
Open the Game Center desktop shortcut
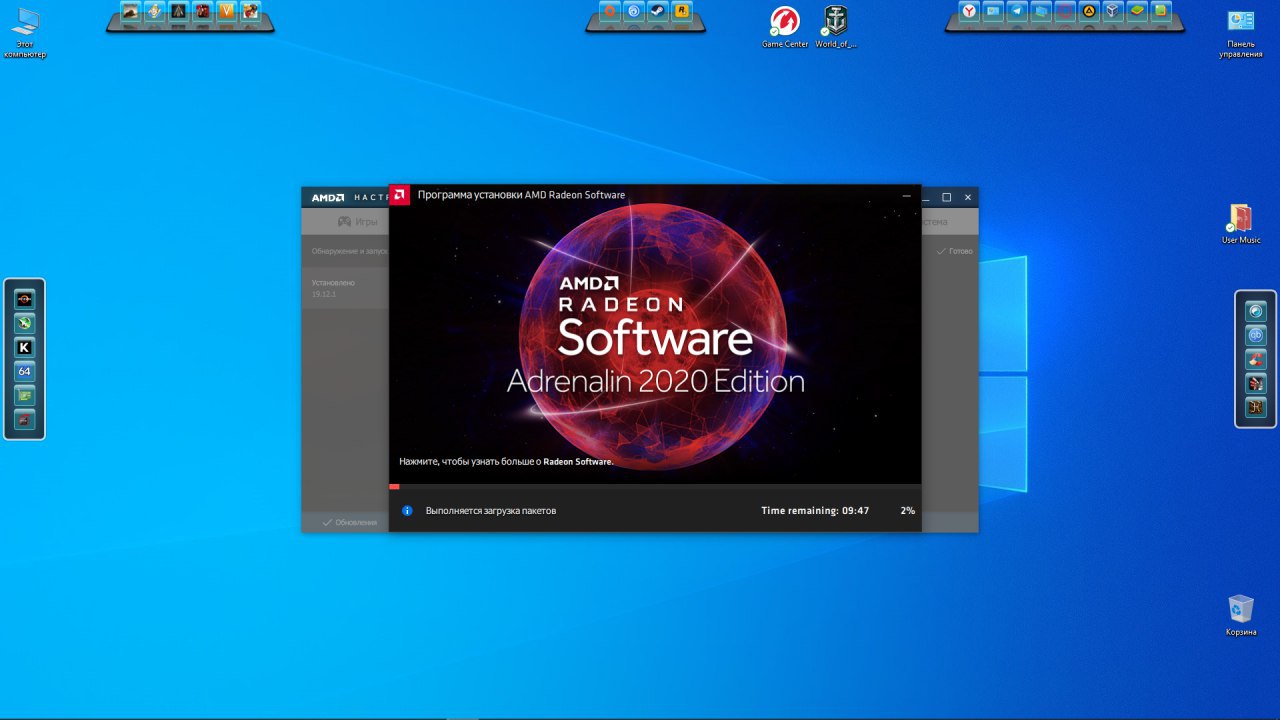tap(785, 28)
